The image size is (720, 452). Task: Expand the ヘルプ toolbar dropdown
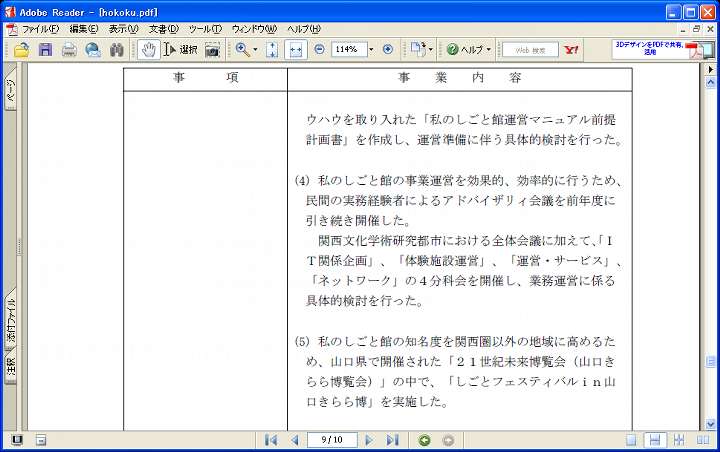(x=488, y=49)
